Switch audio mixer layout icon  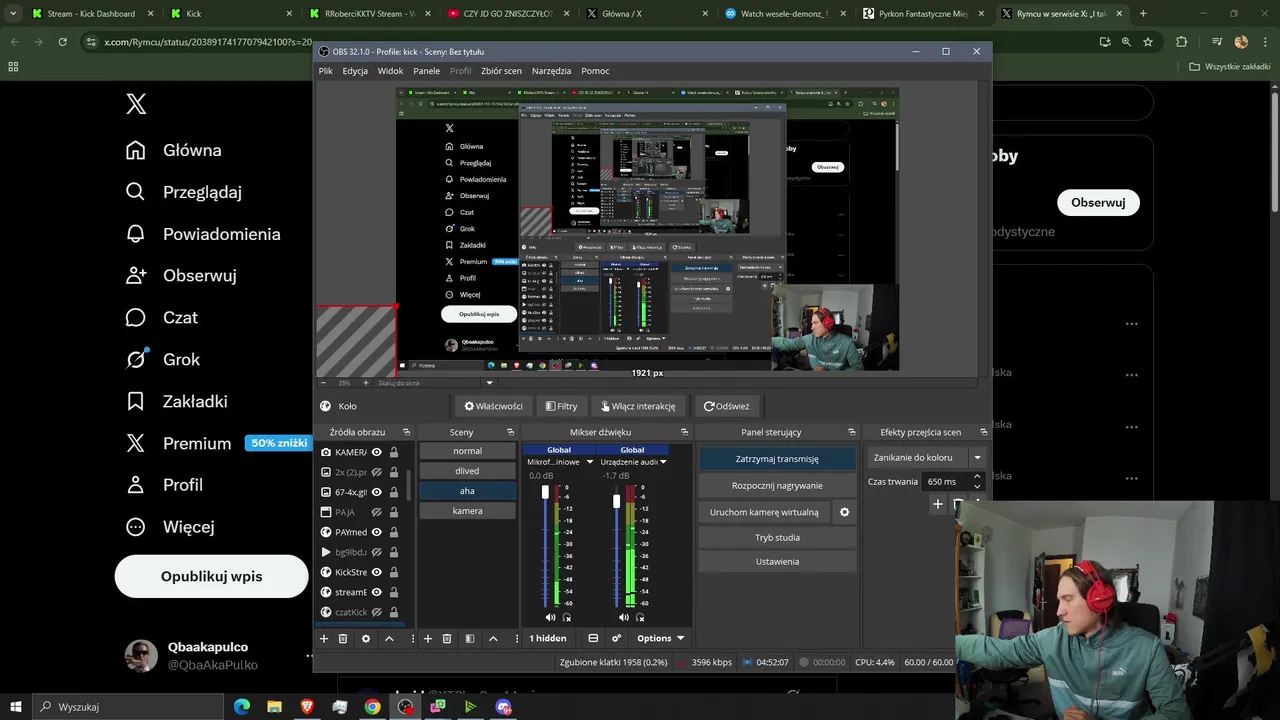(x=593, y=638)
